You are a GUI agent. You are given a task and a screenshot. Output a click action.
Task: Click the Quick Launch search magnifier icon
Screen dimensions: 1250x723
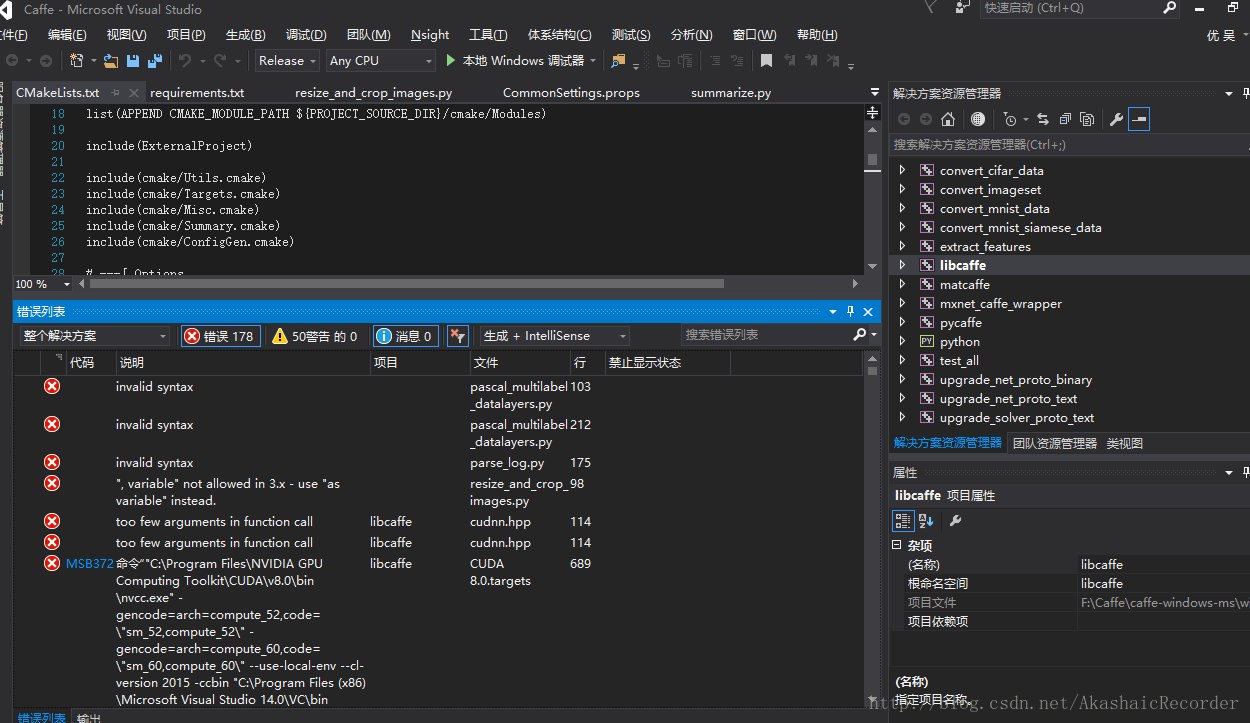tap(1169, 8)
